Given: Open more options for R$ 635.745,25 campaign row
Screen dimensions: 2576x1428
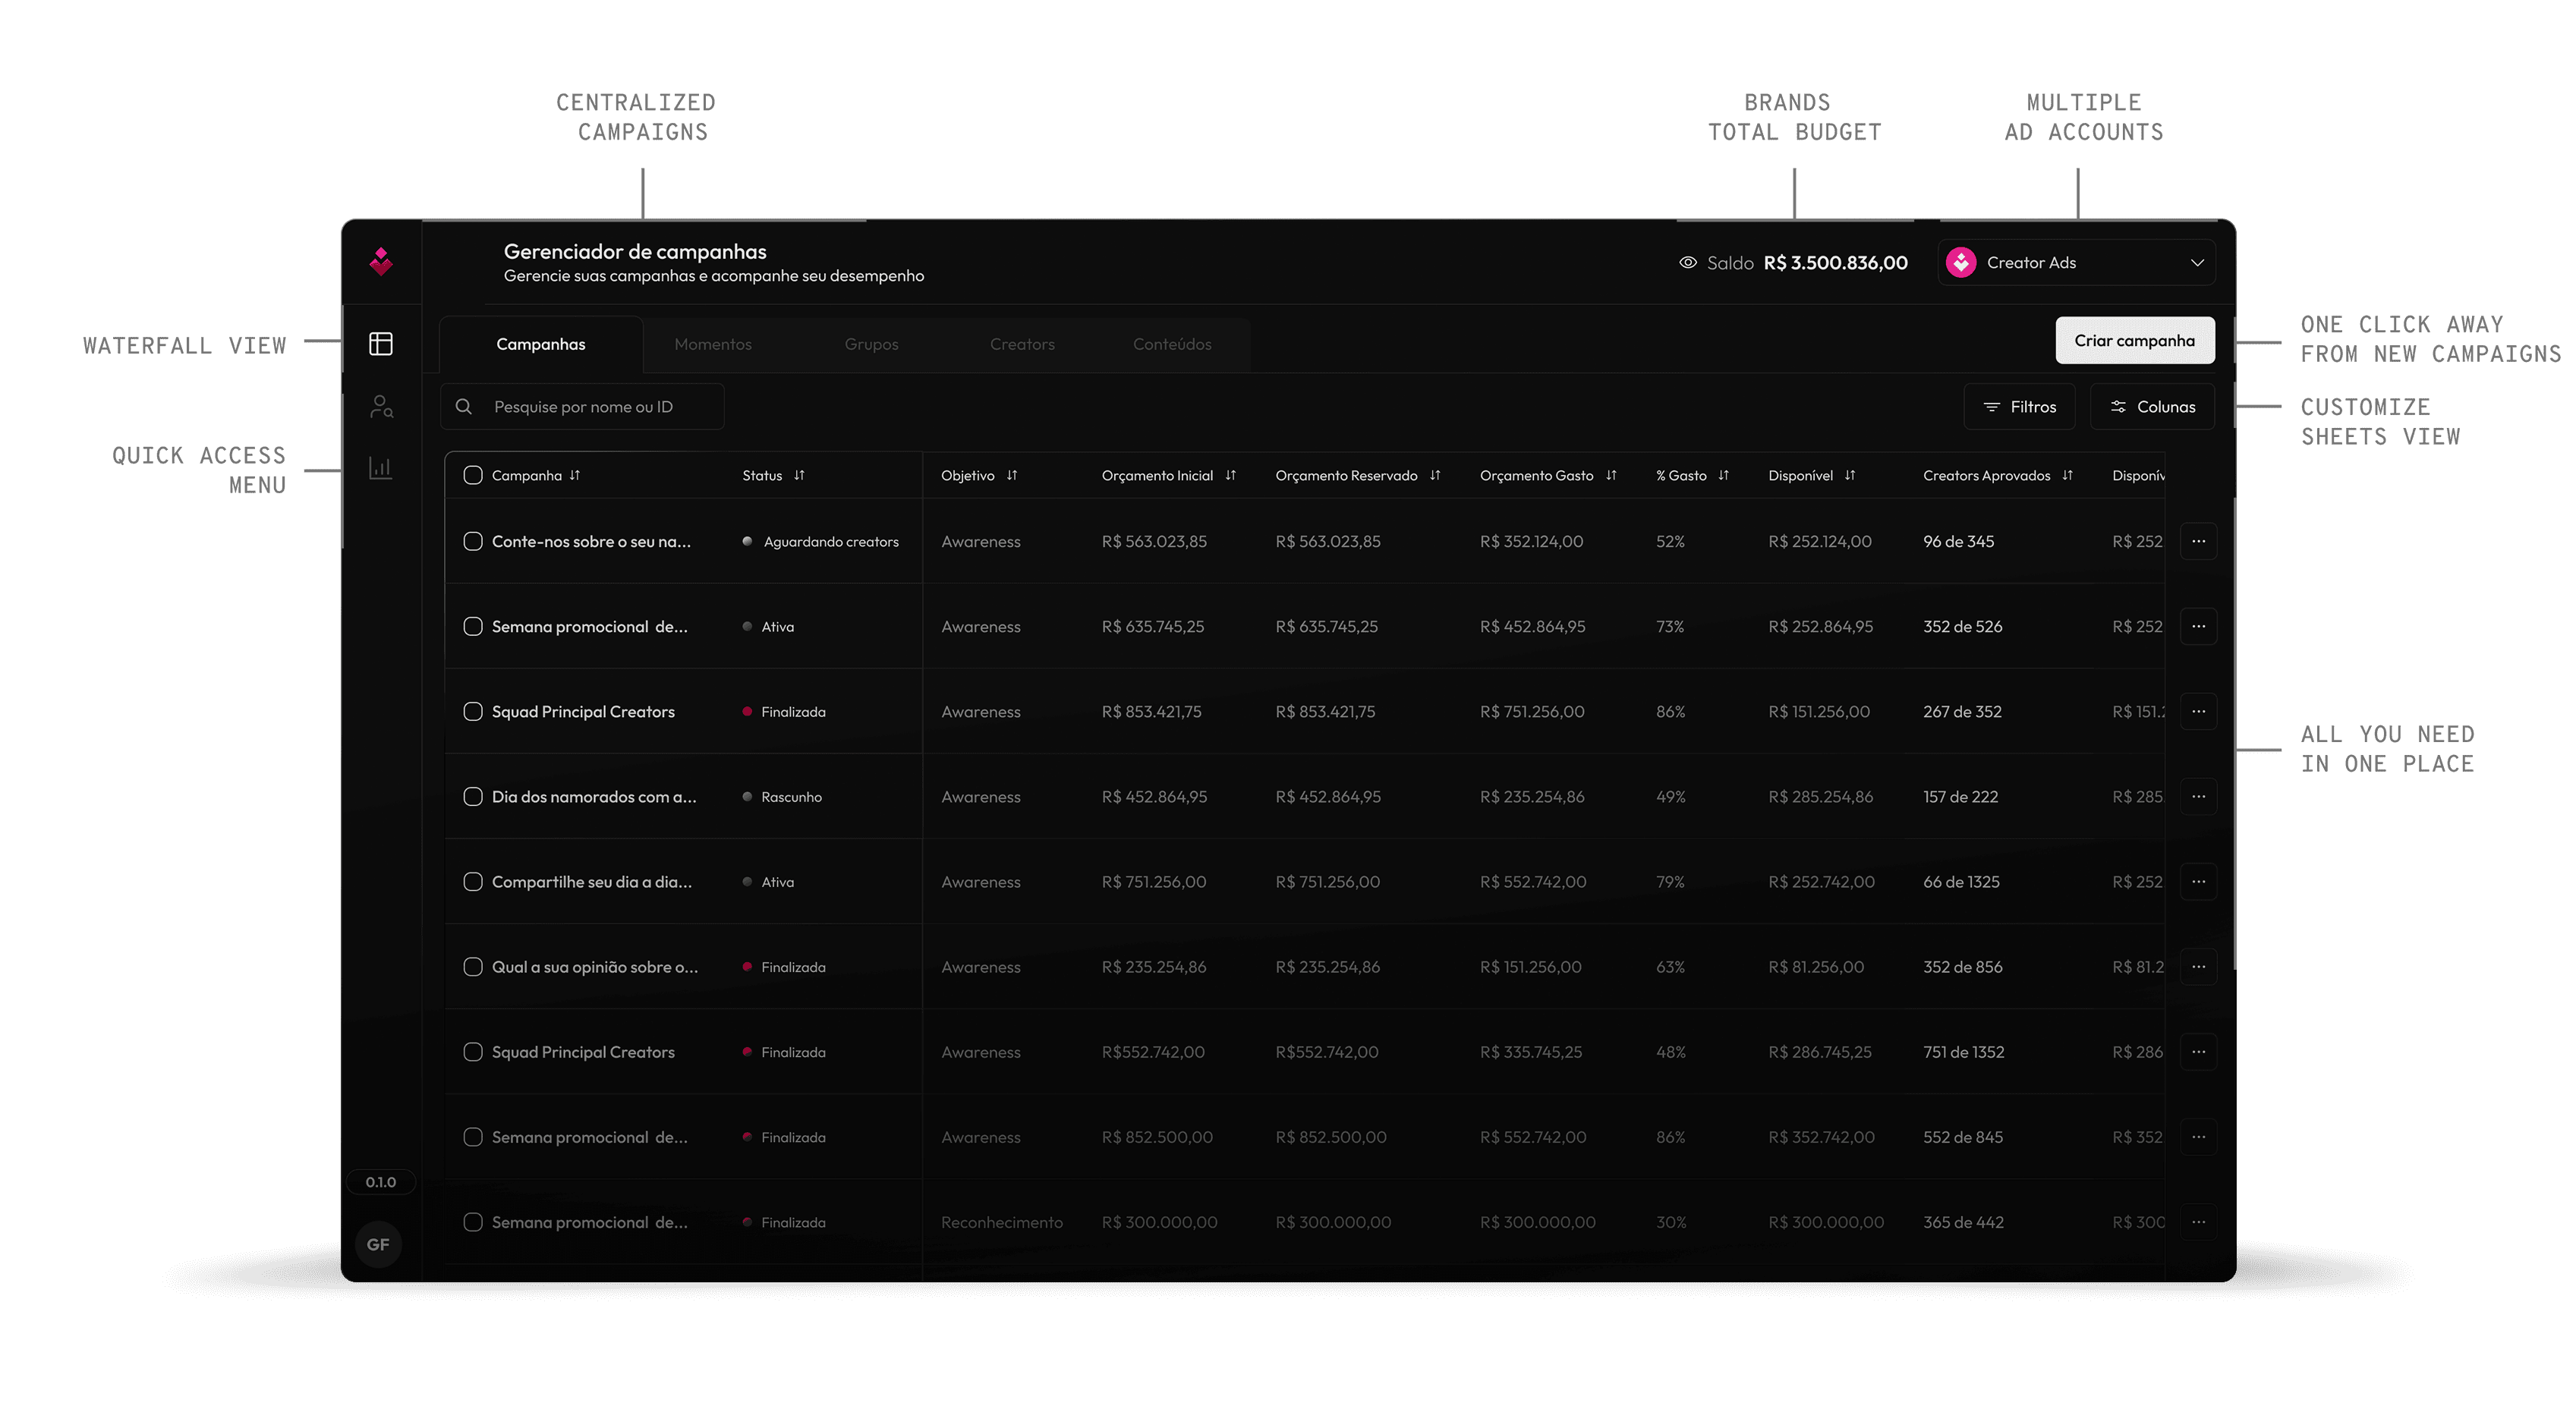Looking at the screenshot, I should pyautogui.click(x=2199, y=627).
